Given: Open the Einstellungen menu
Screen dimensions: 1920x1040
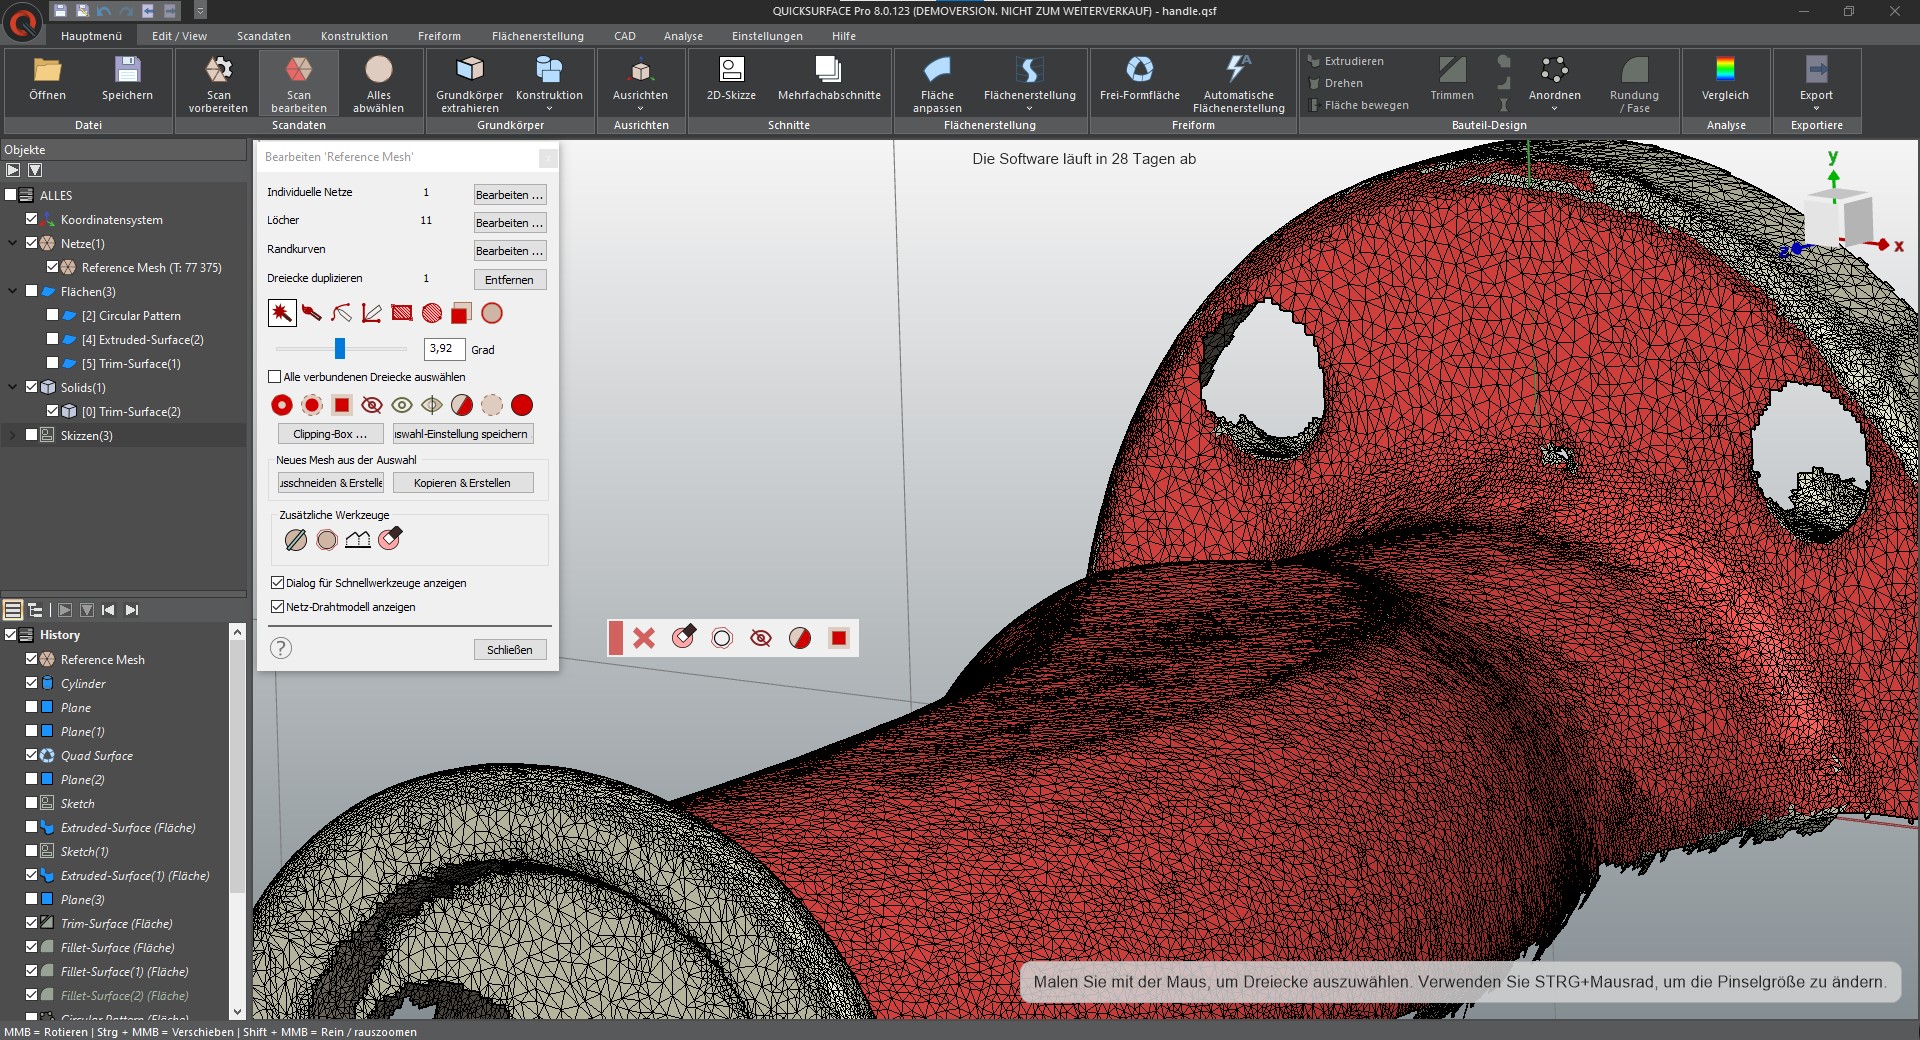Looking at the screenshot, I should 767,36.
